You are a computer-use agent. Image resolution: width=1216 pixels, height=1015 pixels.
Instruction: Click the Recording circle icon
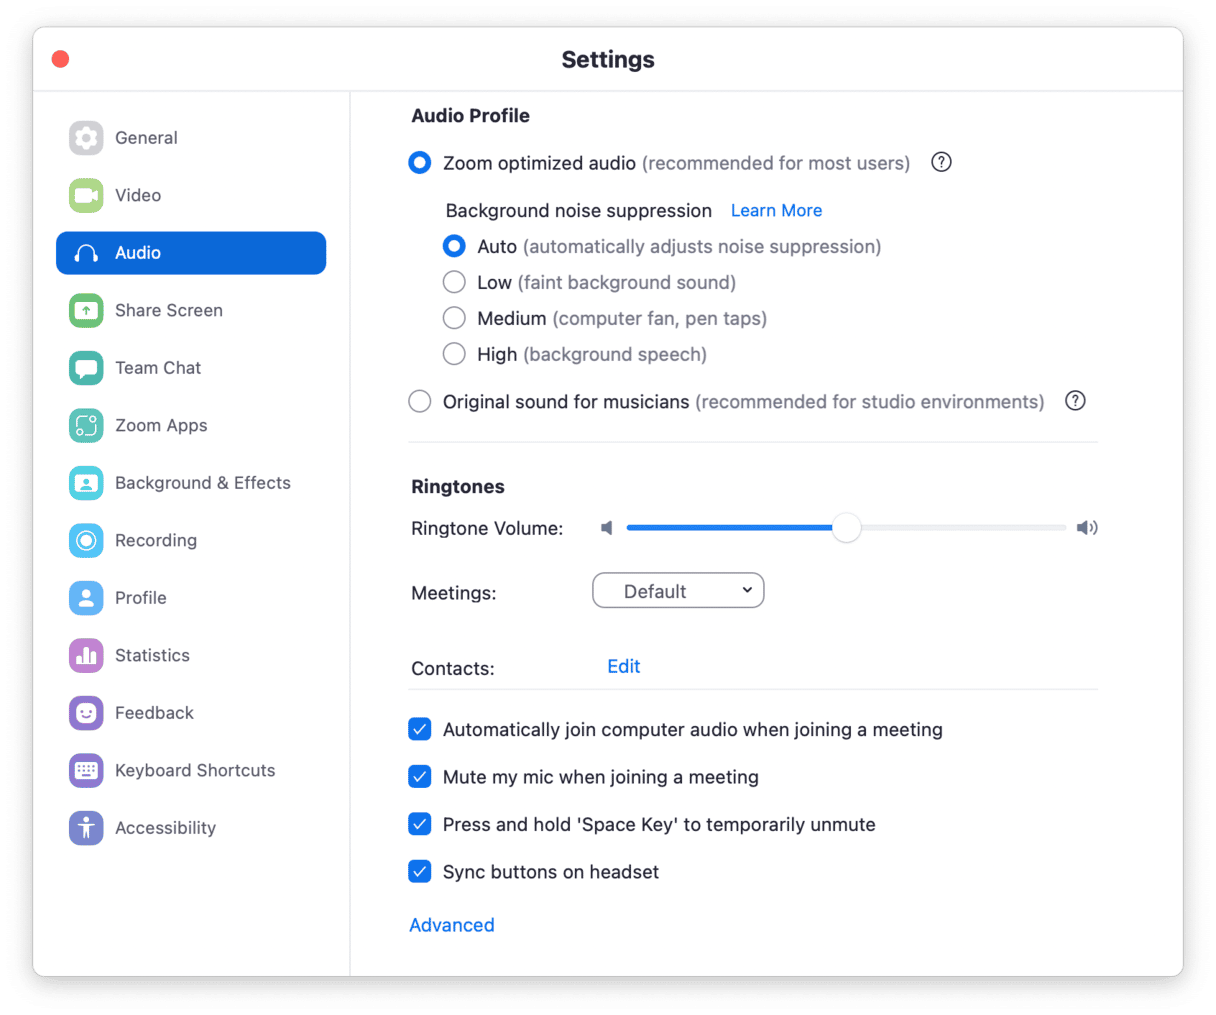coord(86,540)
